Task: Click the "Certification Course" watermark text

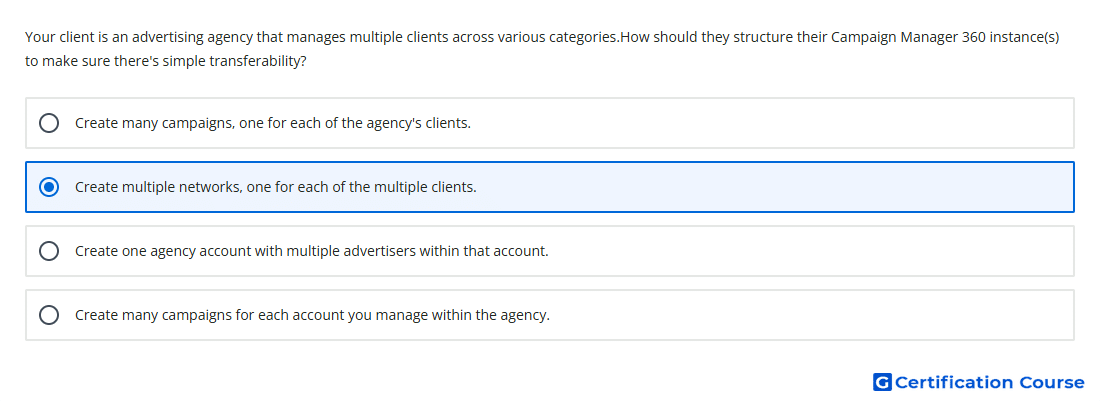Action: pos(990,382)
